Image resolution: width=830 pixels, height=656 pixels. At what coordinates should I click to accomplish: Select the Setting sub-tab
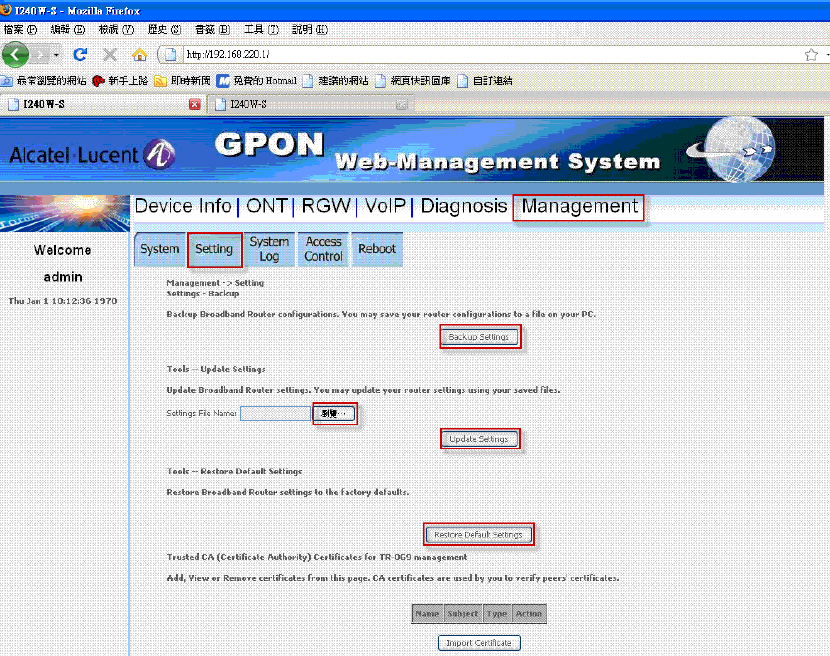214,249
